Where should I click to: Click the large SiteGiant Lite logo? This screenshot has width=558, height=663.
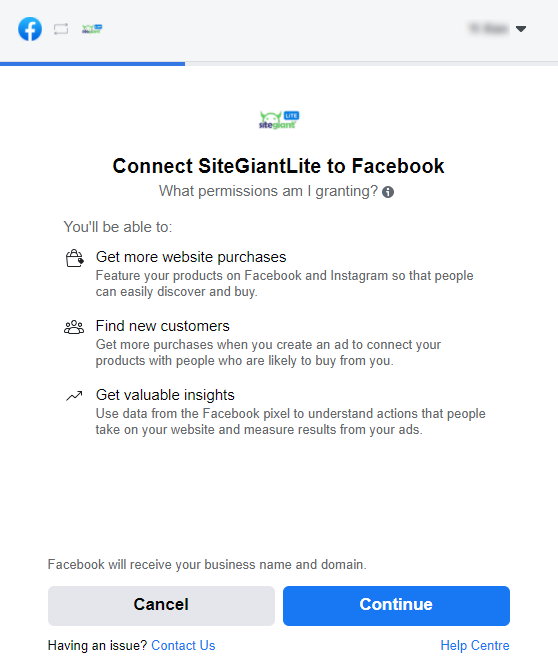279,120
